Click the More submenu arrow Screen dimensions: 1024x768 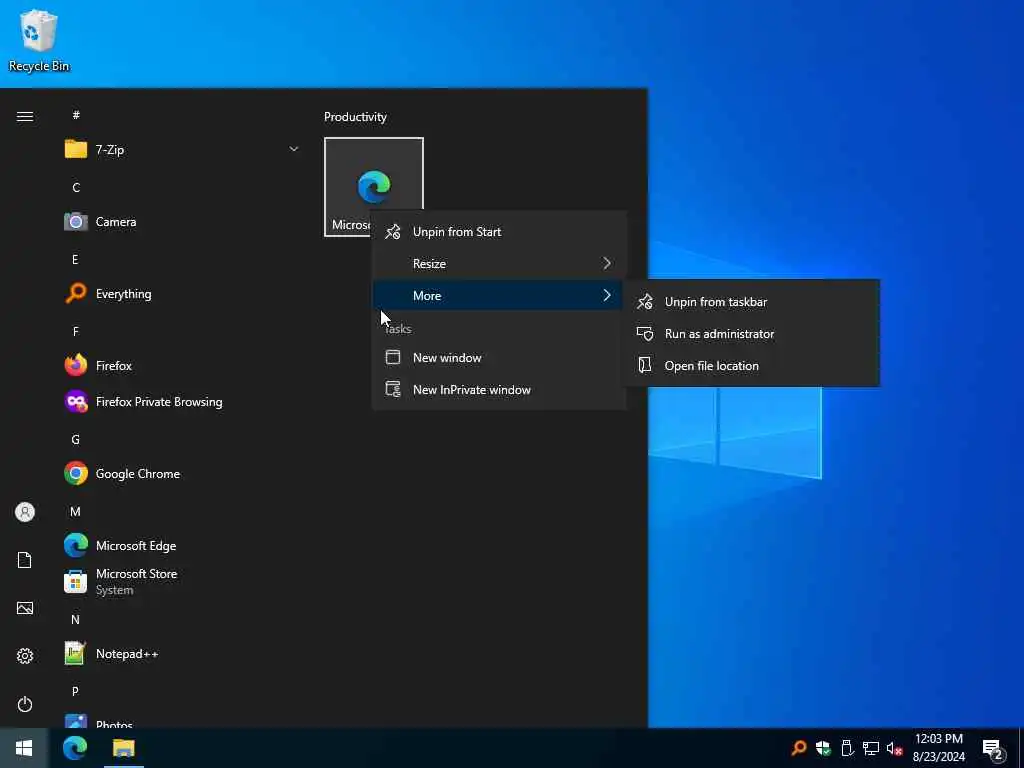coord(607,295)
